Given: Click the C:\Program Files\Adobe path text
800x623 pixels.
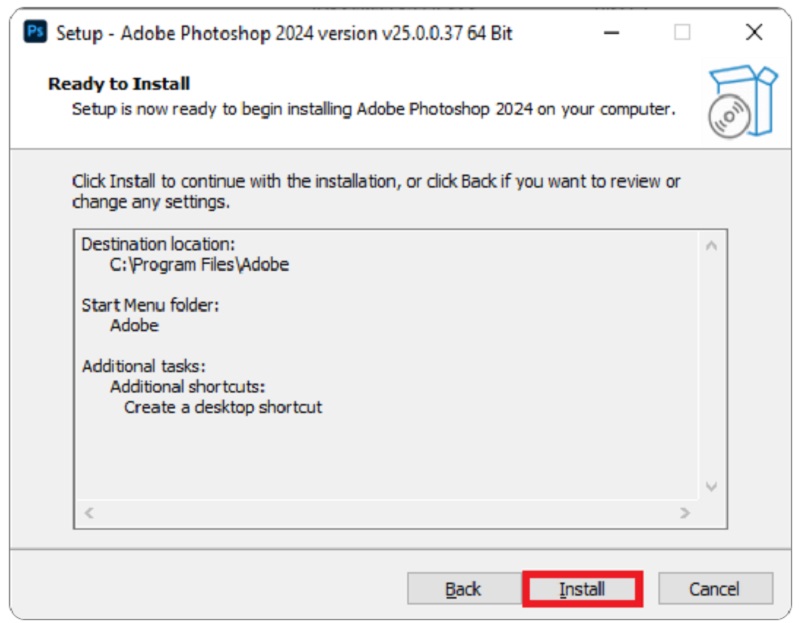Looking at the screenshot, I should [x=199, y=264].
